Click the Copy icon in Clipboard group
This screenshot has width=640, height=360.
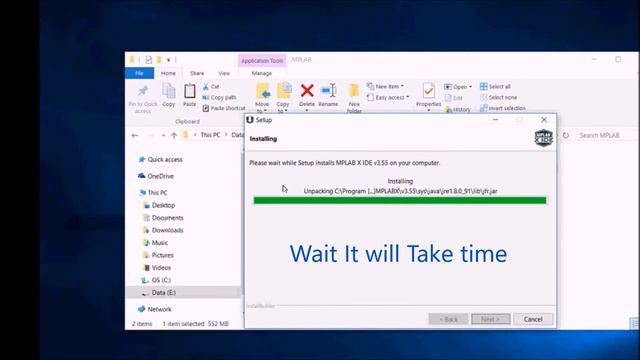(169, 91)
